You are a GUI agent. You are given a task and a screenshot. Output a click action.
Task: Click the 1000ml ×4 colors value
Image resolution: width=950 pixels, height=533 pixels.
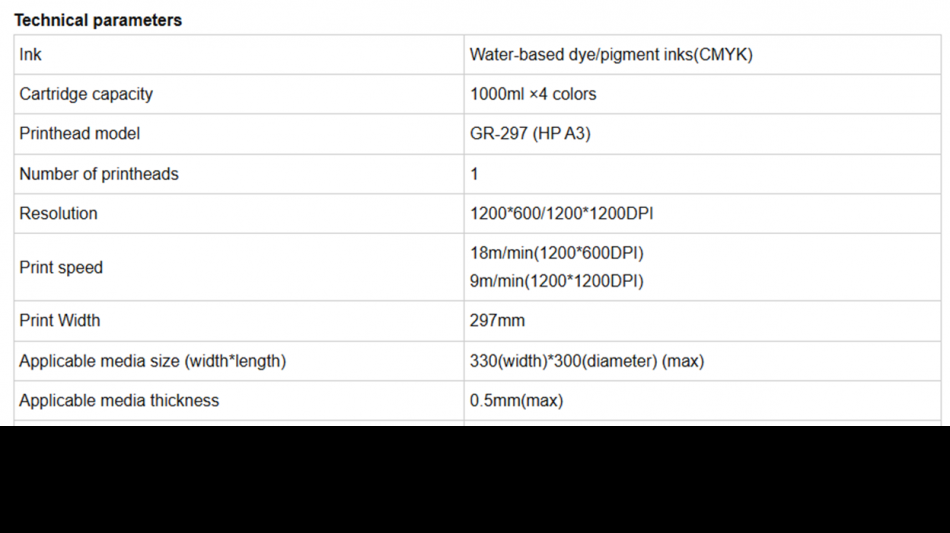click(533, 94)
